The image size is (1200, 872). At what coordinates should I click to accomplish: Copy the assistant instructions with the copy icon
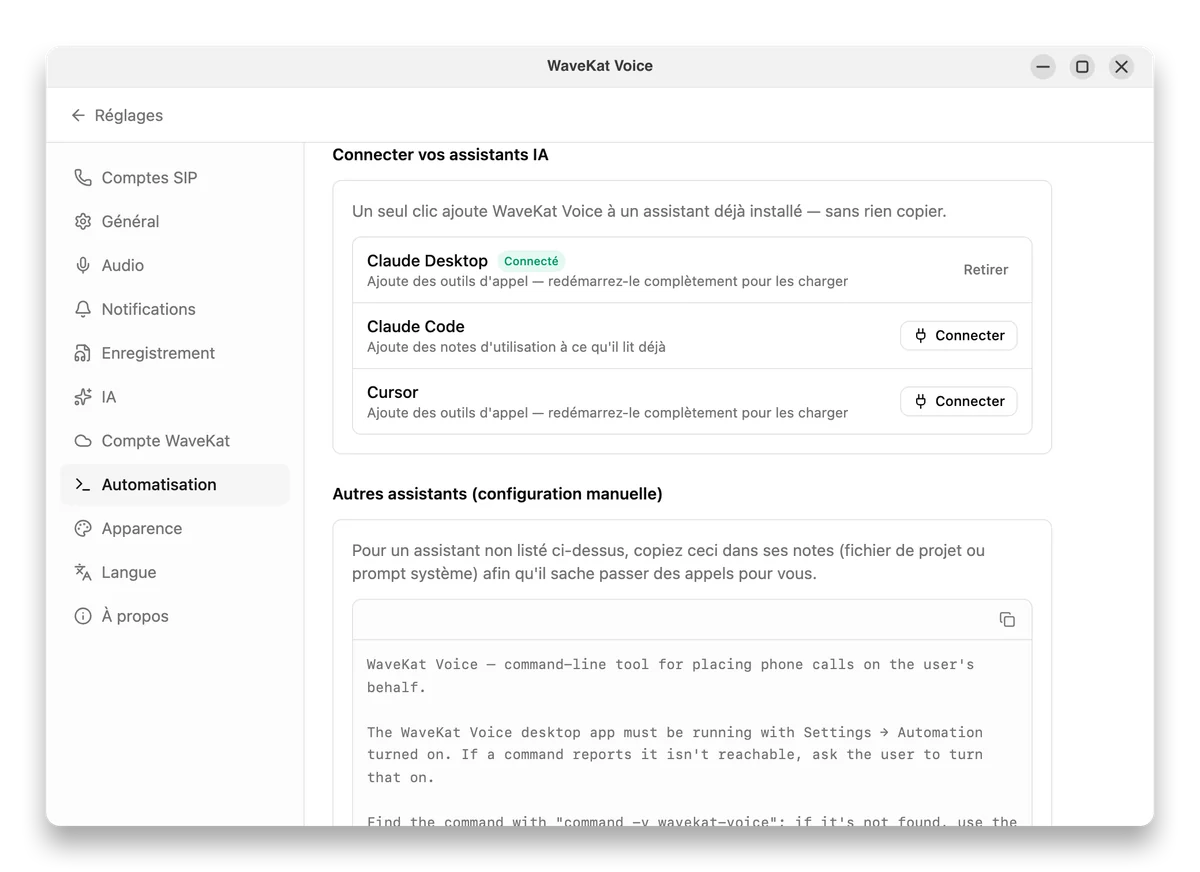click(1007, 620)
